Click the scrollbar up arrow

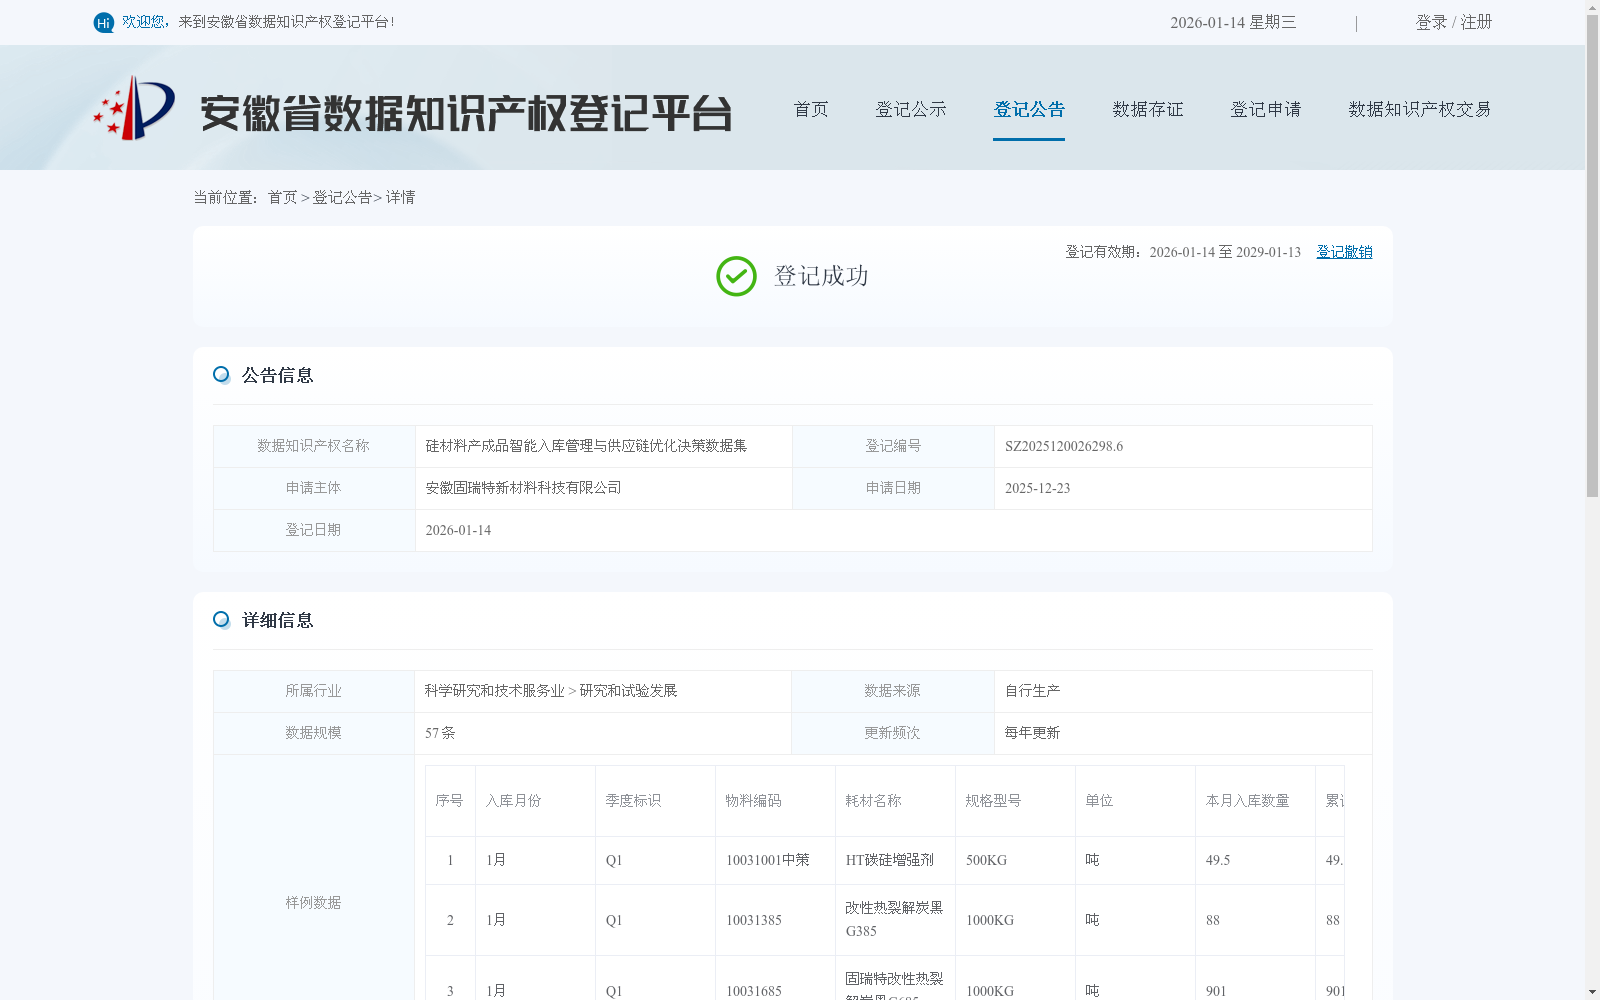click(x=1592, y=7)
